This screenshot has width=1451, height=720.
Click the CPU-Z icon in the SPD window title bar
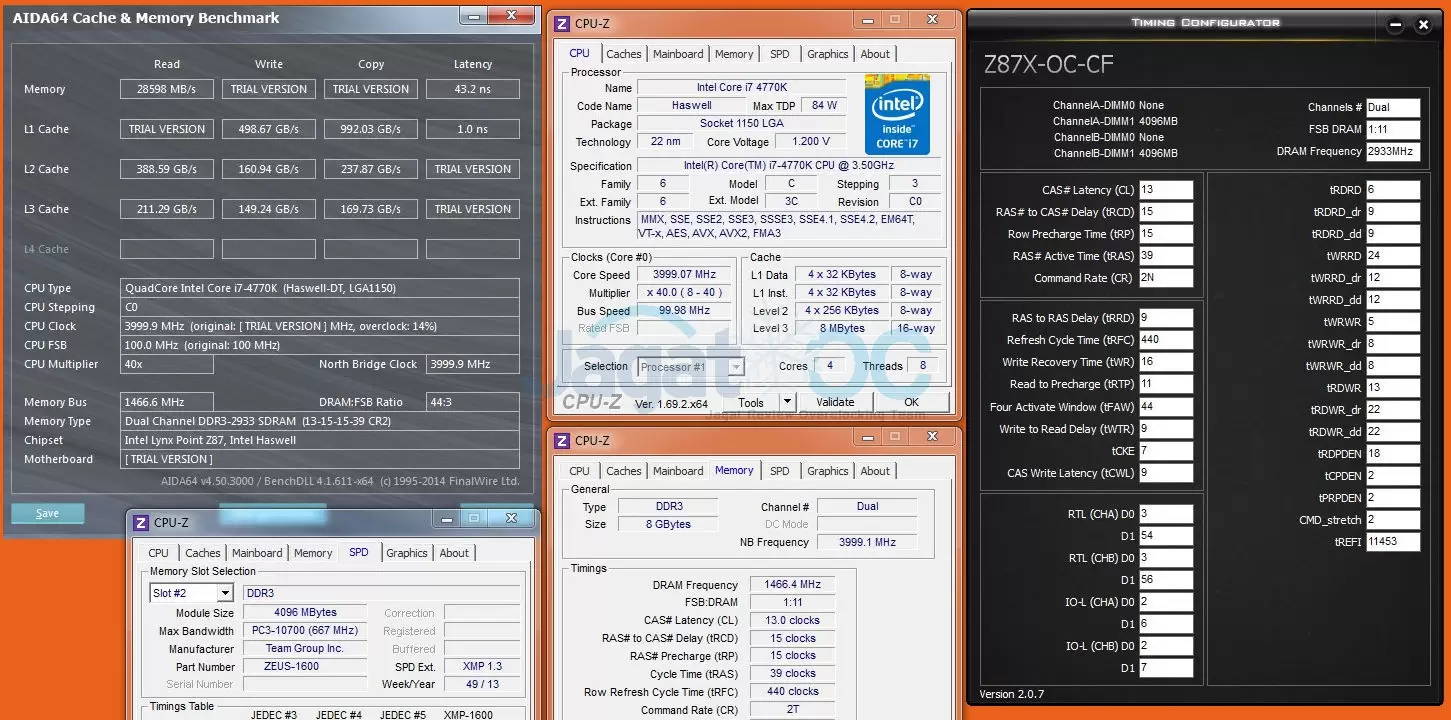click(x=141, y=522)
